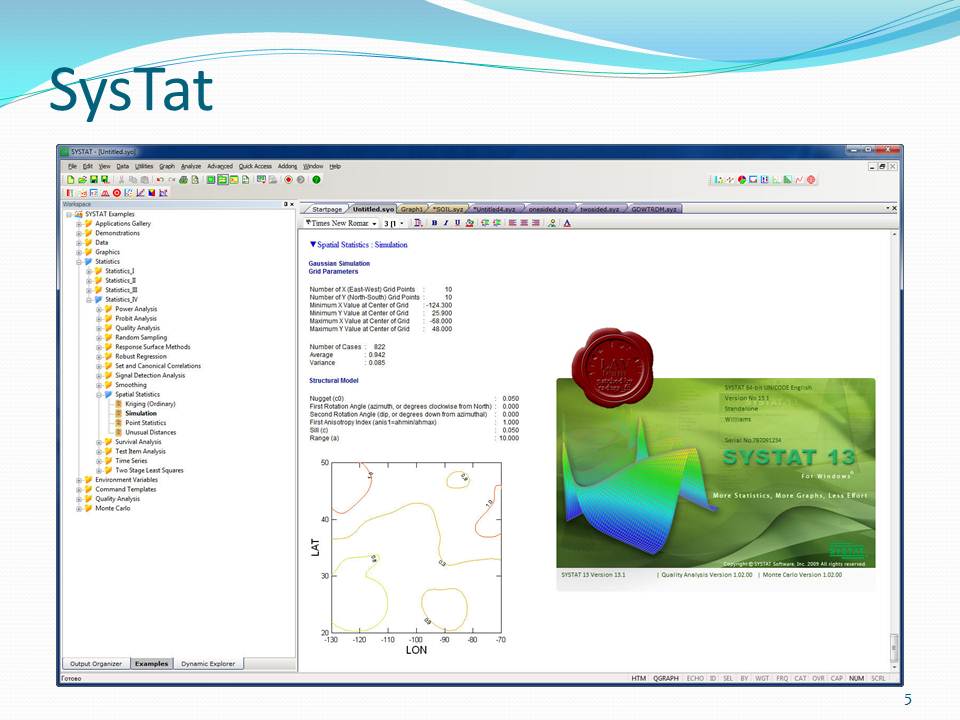Select Power Analysis folder
This screenshot has width=960, height=720.
tap(136, 309)
